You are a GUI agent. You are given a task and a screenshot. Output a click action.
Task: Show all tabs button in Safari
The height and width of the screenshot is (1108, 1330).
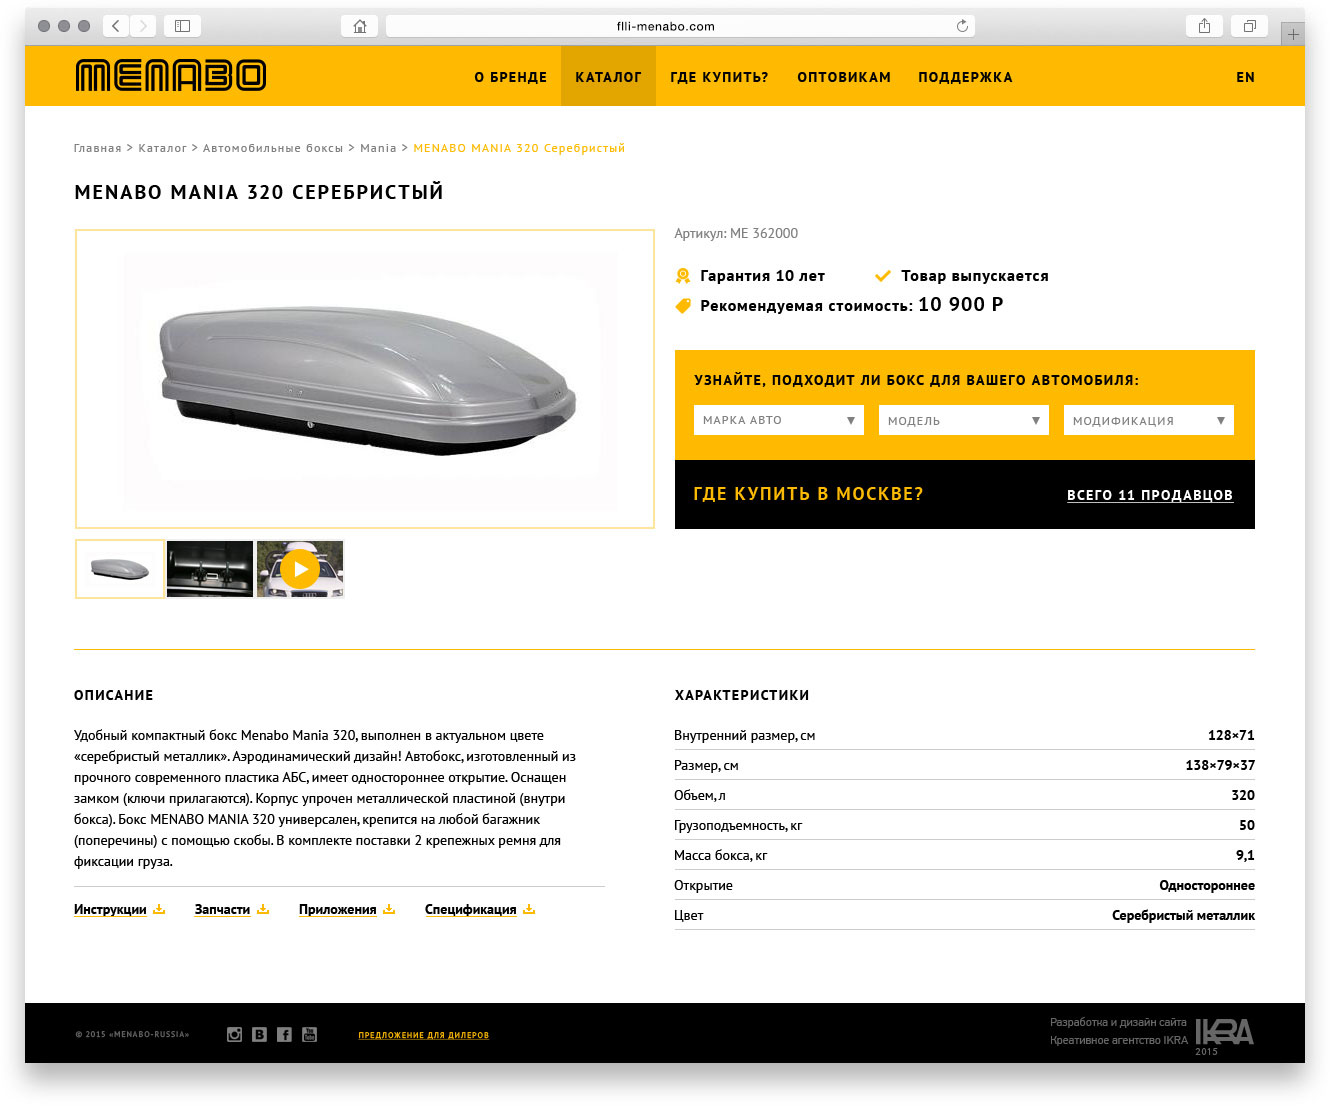tap(1249, 26)
